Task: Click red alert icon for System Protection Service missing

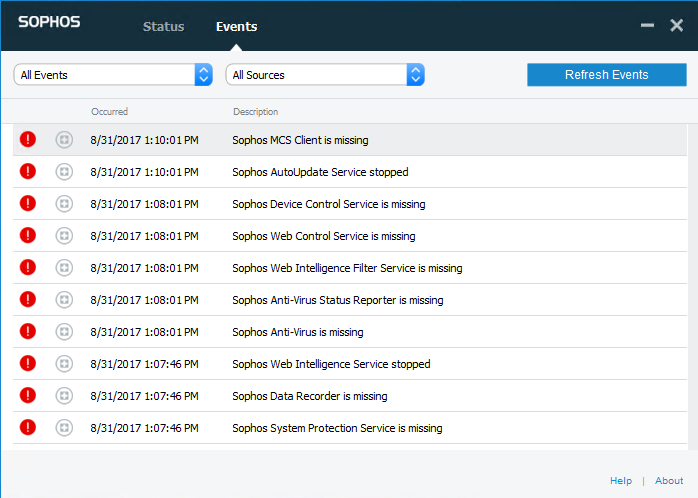Action: 28,427
